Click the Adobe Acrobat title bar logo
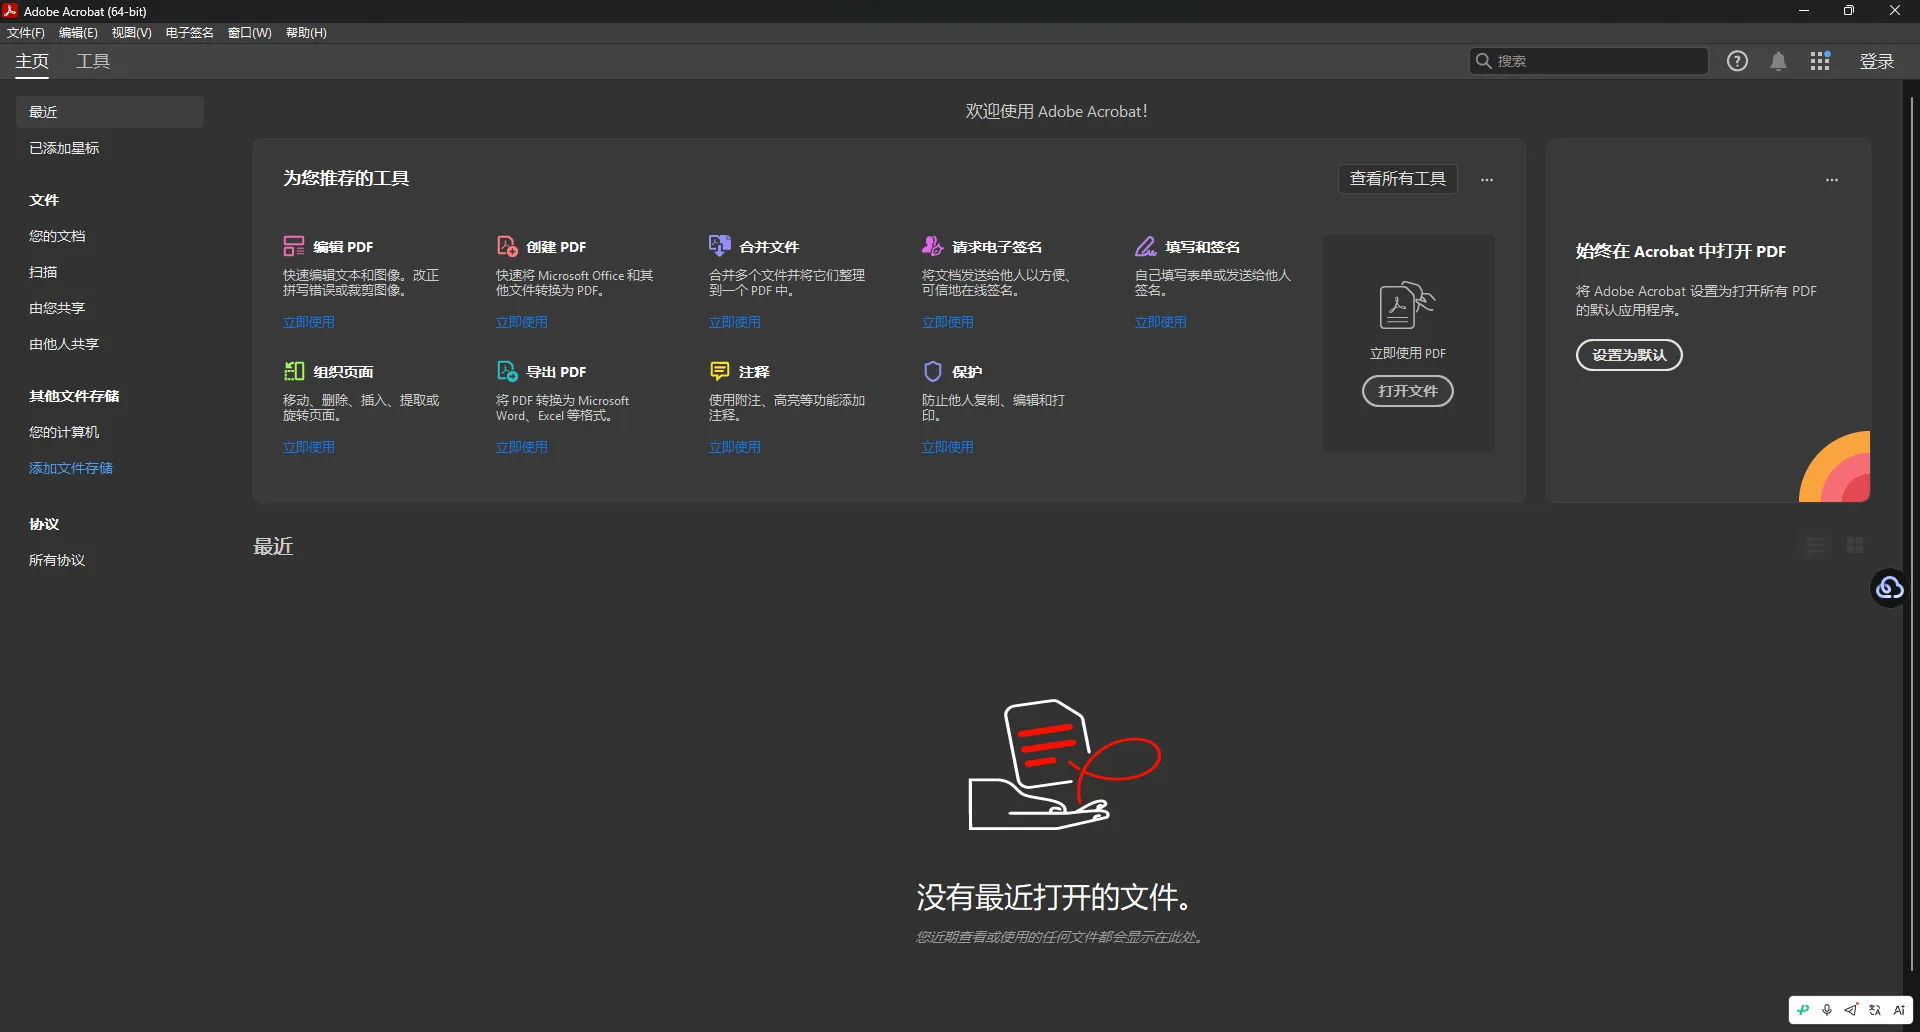This screenshot has height=1032, width=1920. tap(11, 11)
